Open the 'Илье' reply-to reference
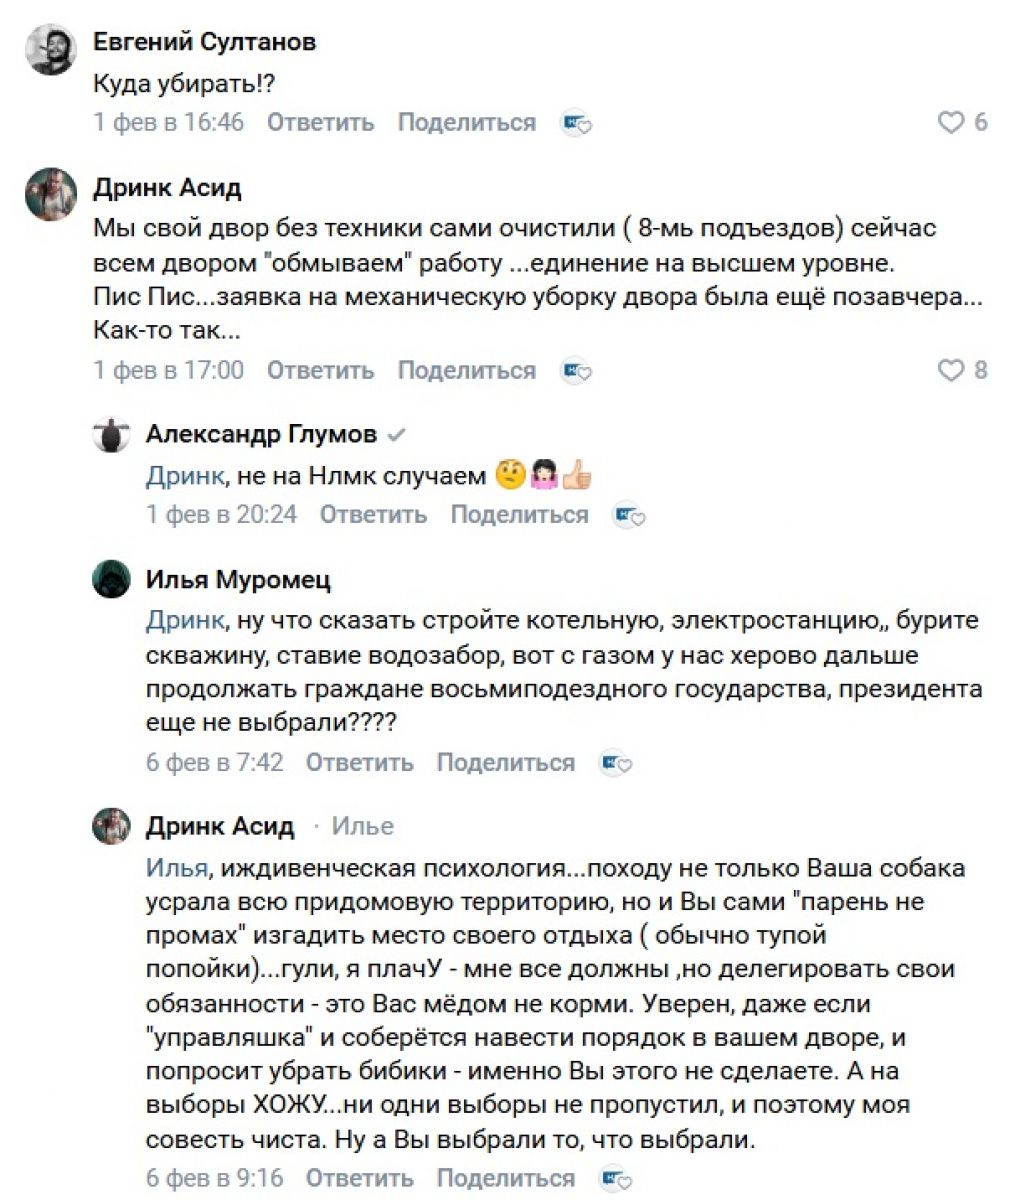Screen dimensions: 1015x1200 [x=362, y=827]
